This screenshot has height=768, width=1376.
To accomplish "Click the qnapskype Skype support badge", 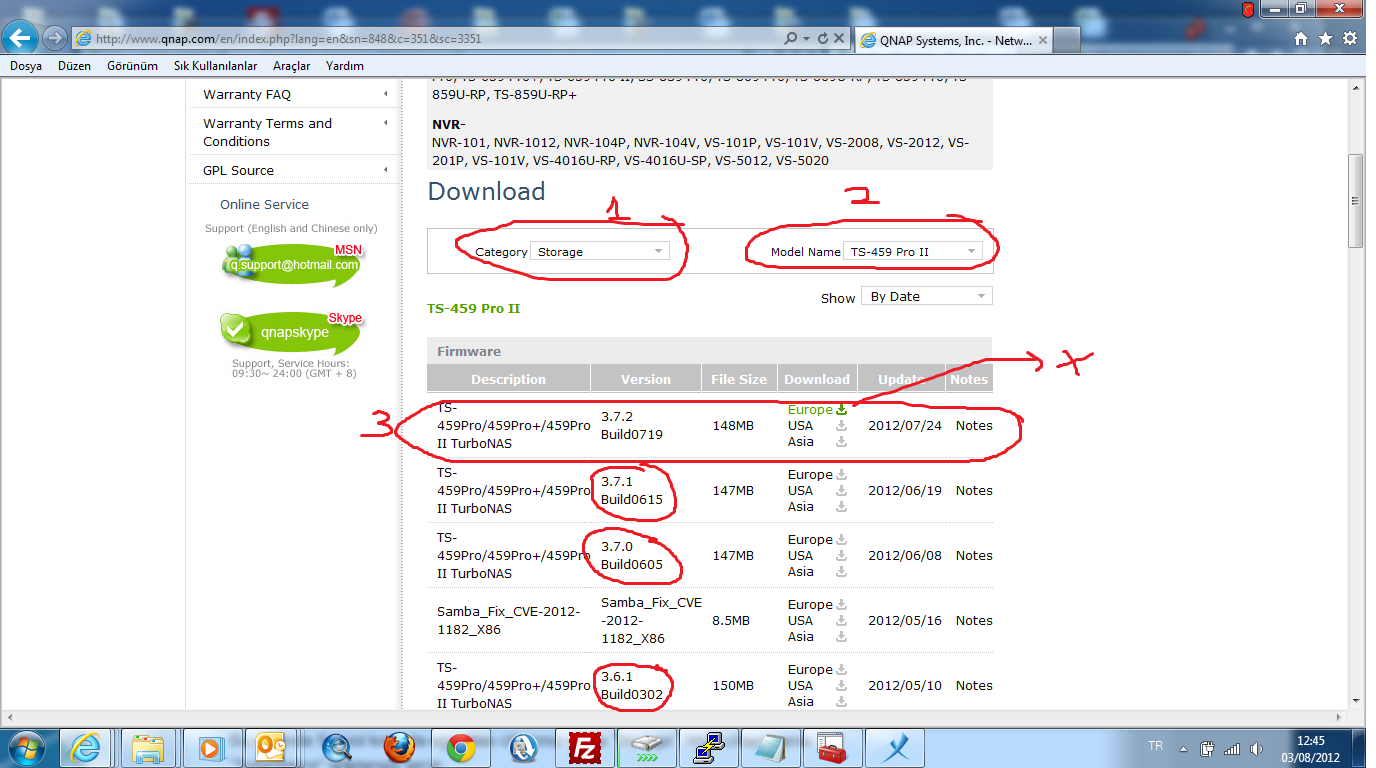I will (291, 331).
